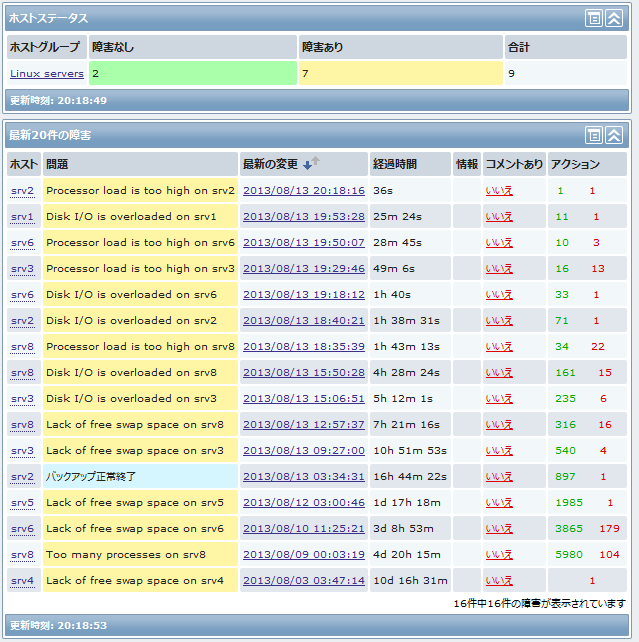This screenshot has width=639, height=642.
Task: Open timestamp 2013/08/13 19:18:12
Action: click(304, 295)
